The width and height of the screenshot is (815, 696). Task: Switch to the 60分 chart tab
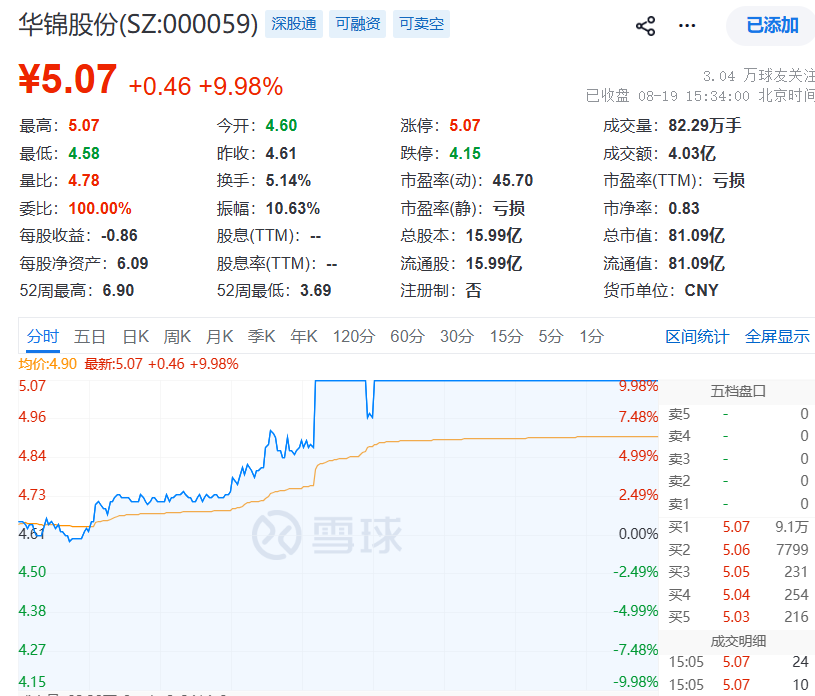click(407, 336)
